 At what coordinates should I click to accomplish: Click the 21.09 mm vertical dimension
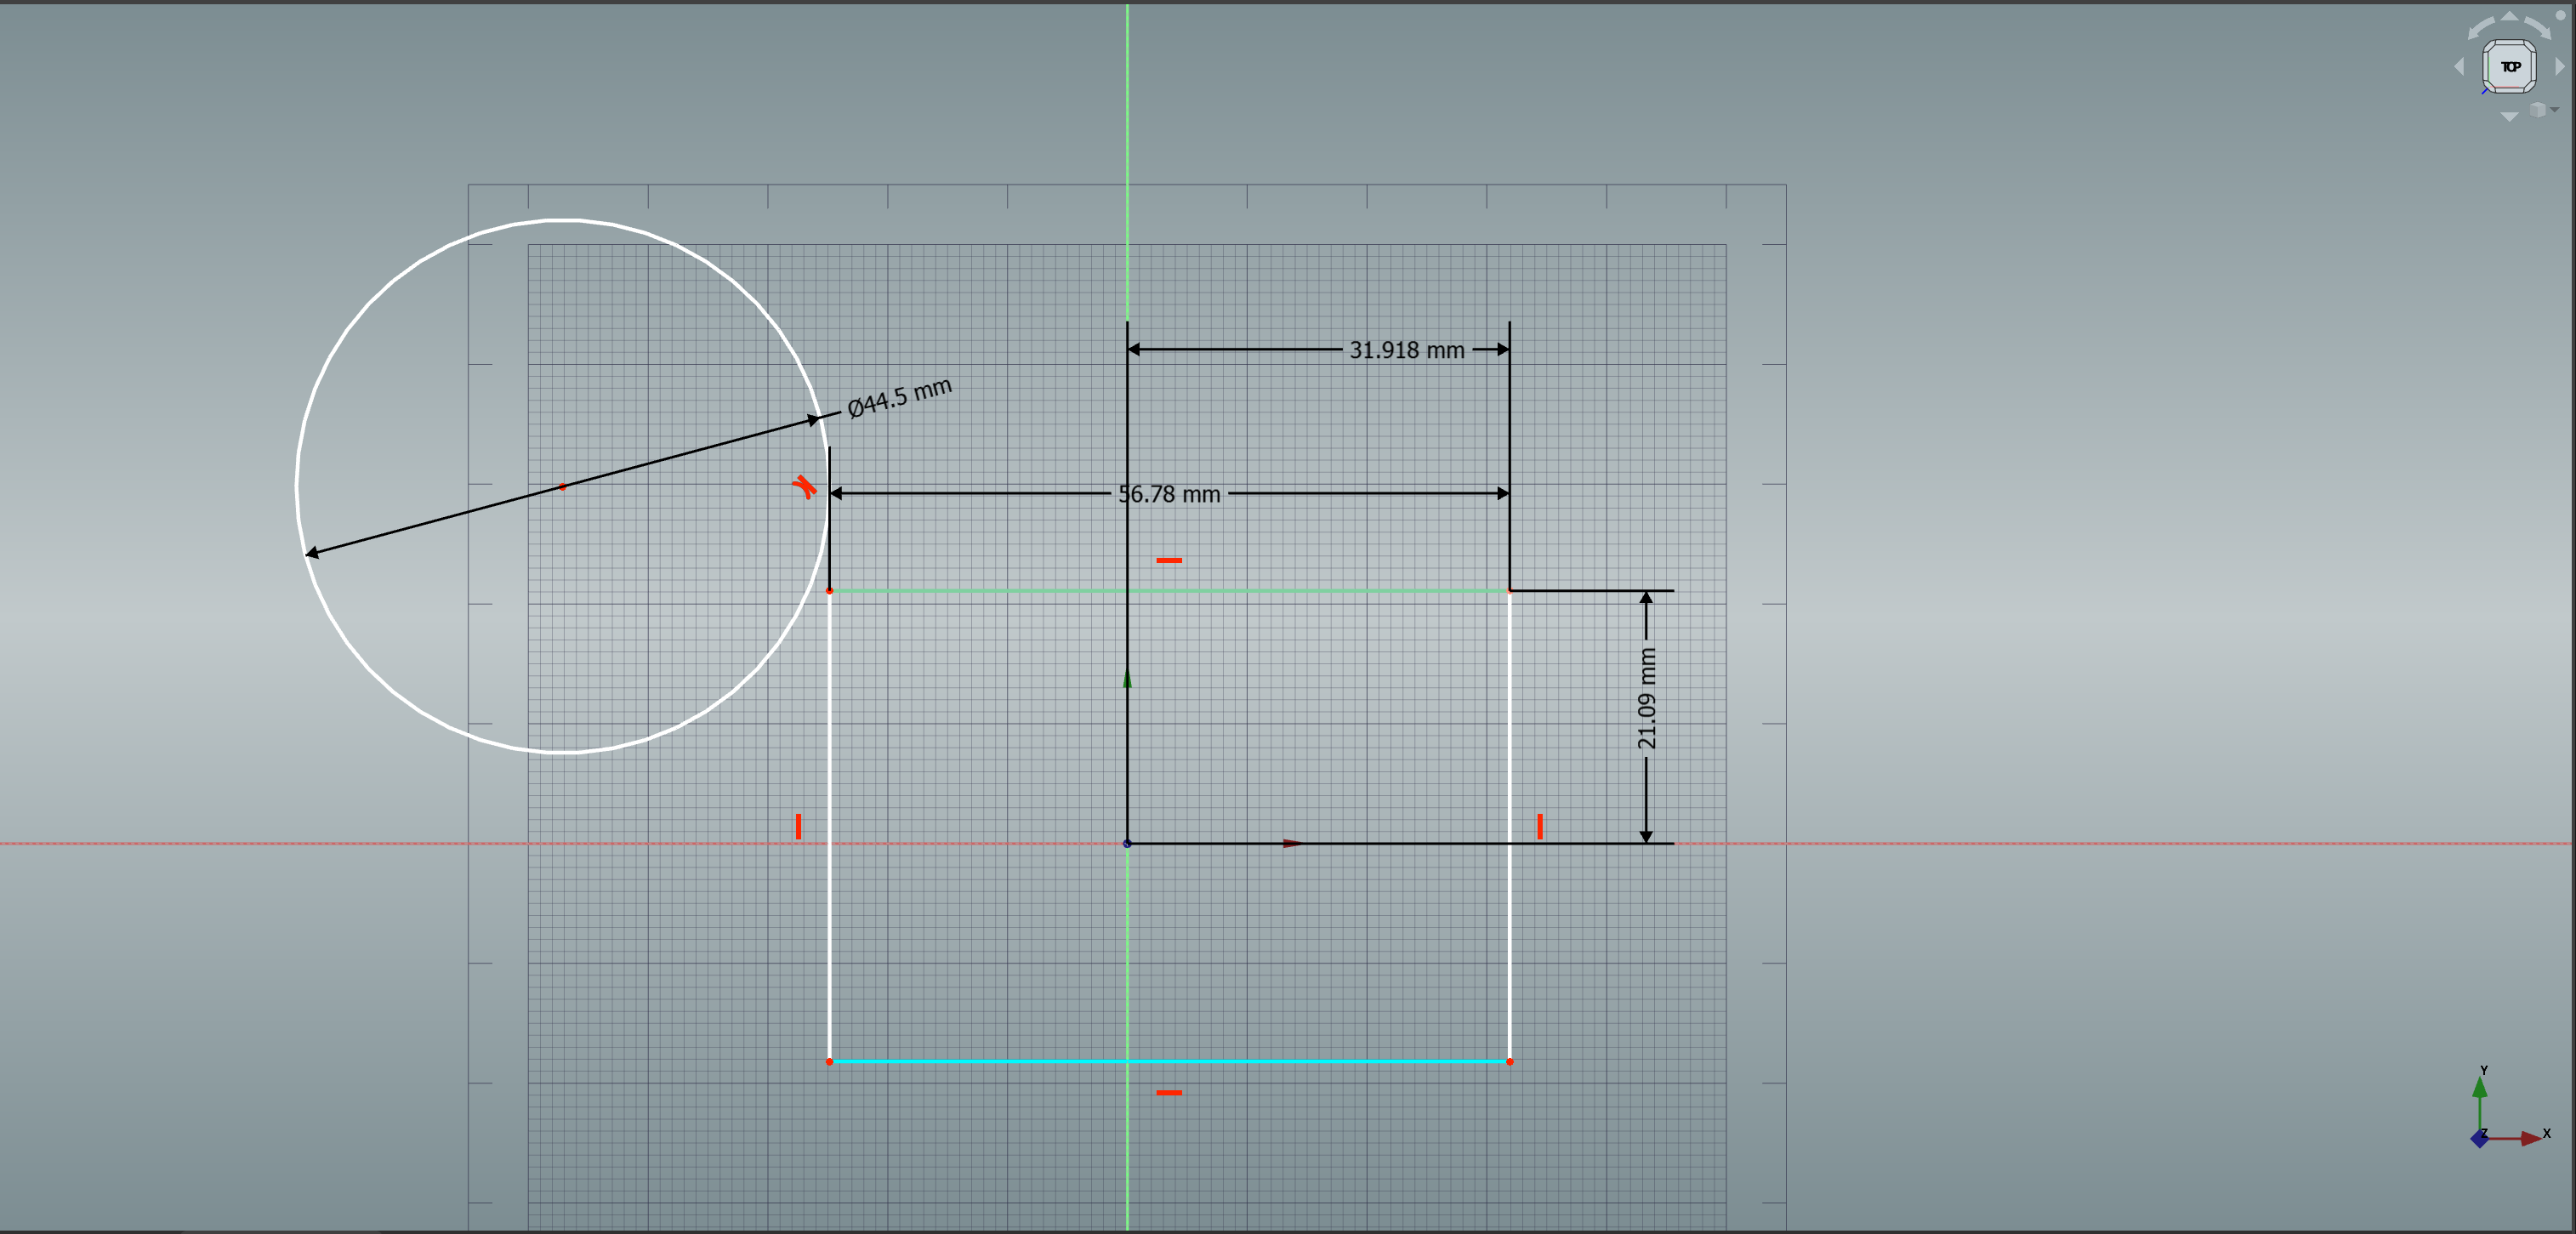[x=1647, y=698]
